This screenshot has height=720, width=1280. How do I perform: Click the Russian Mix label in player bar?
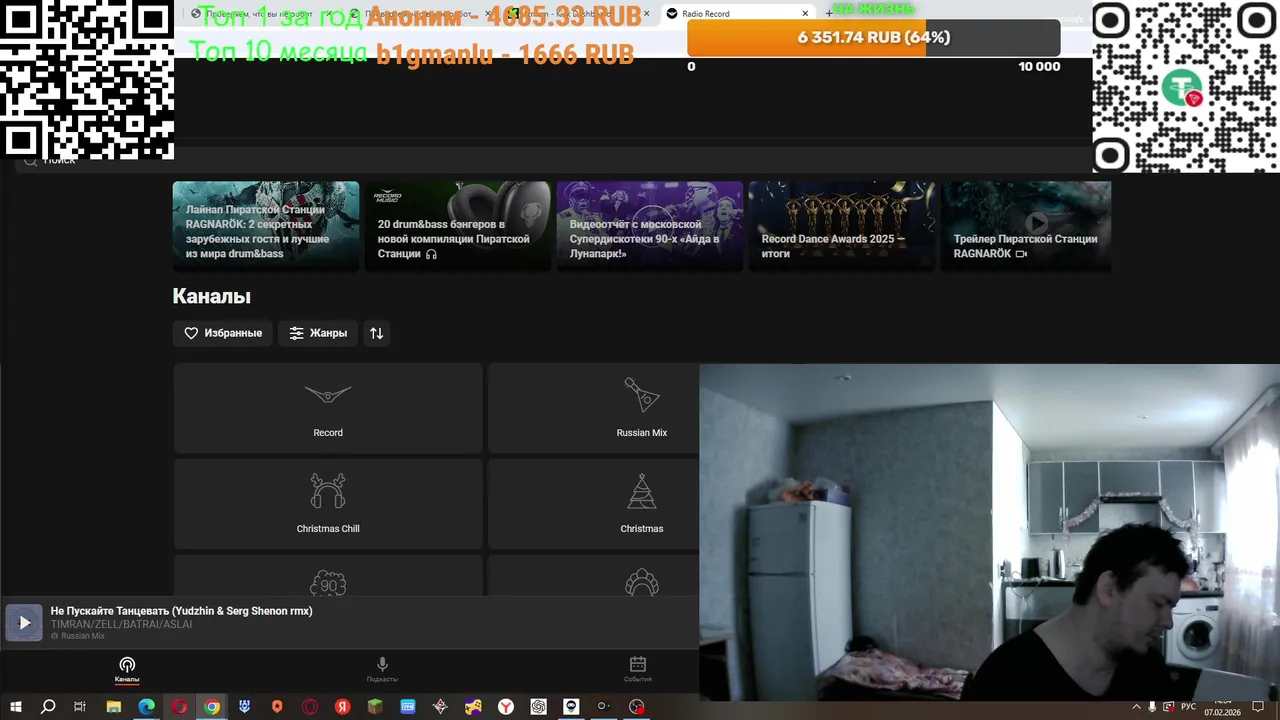[82, 636]
